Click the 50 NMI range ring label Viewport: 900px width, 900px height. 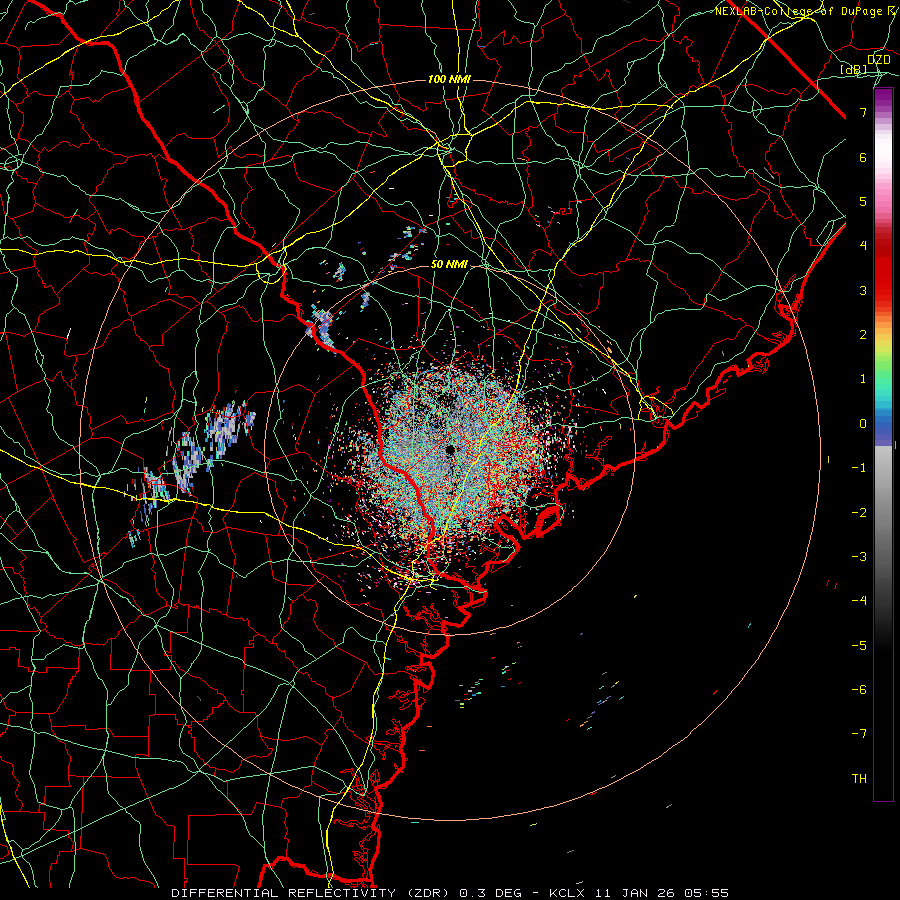point(449,264)
